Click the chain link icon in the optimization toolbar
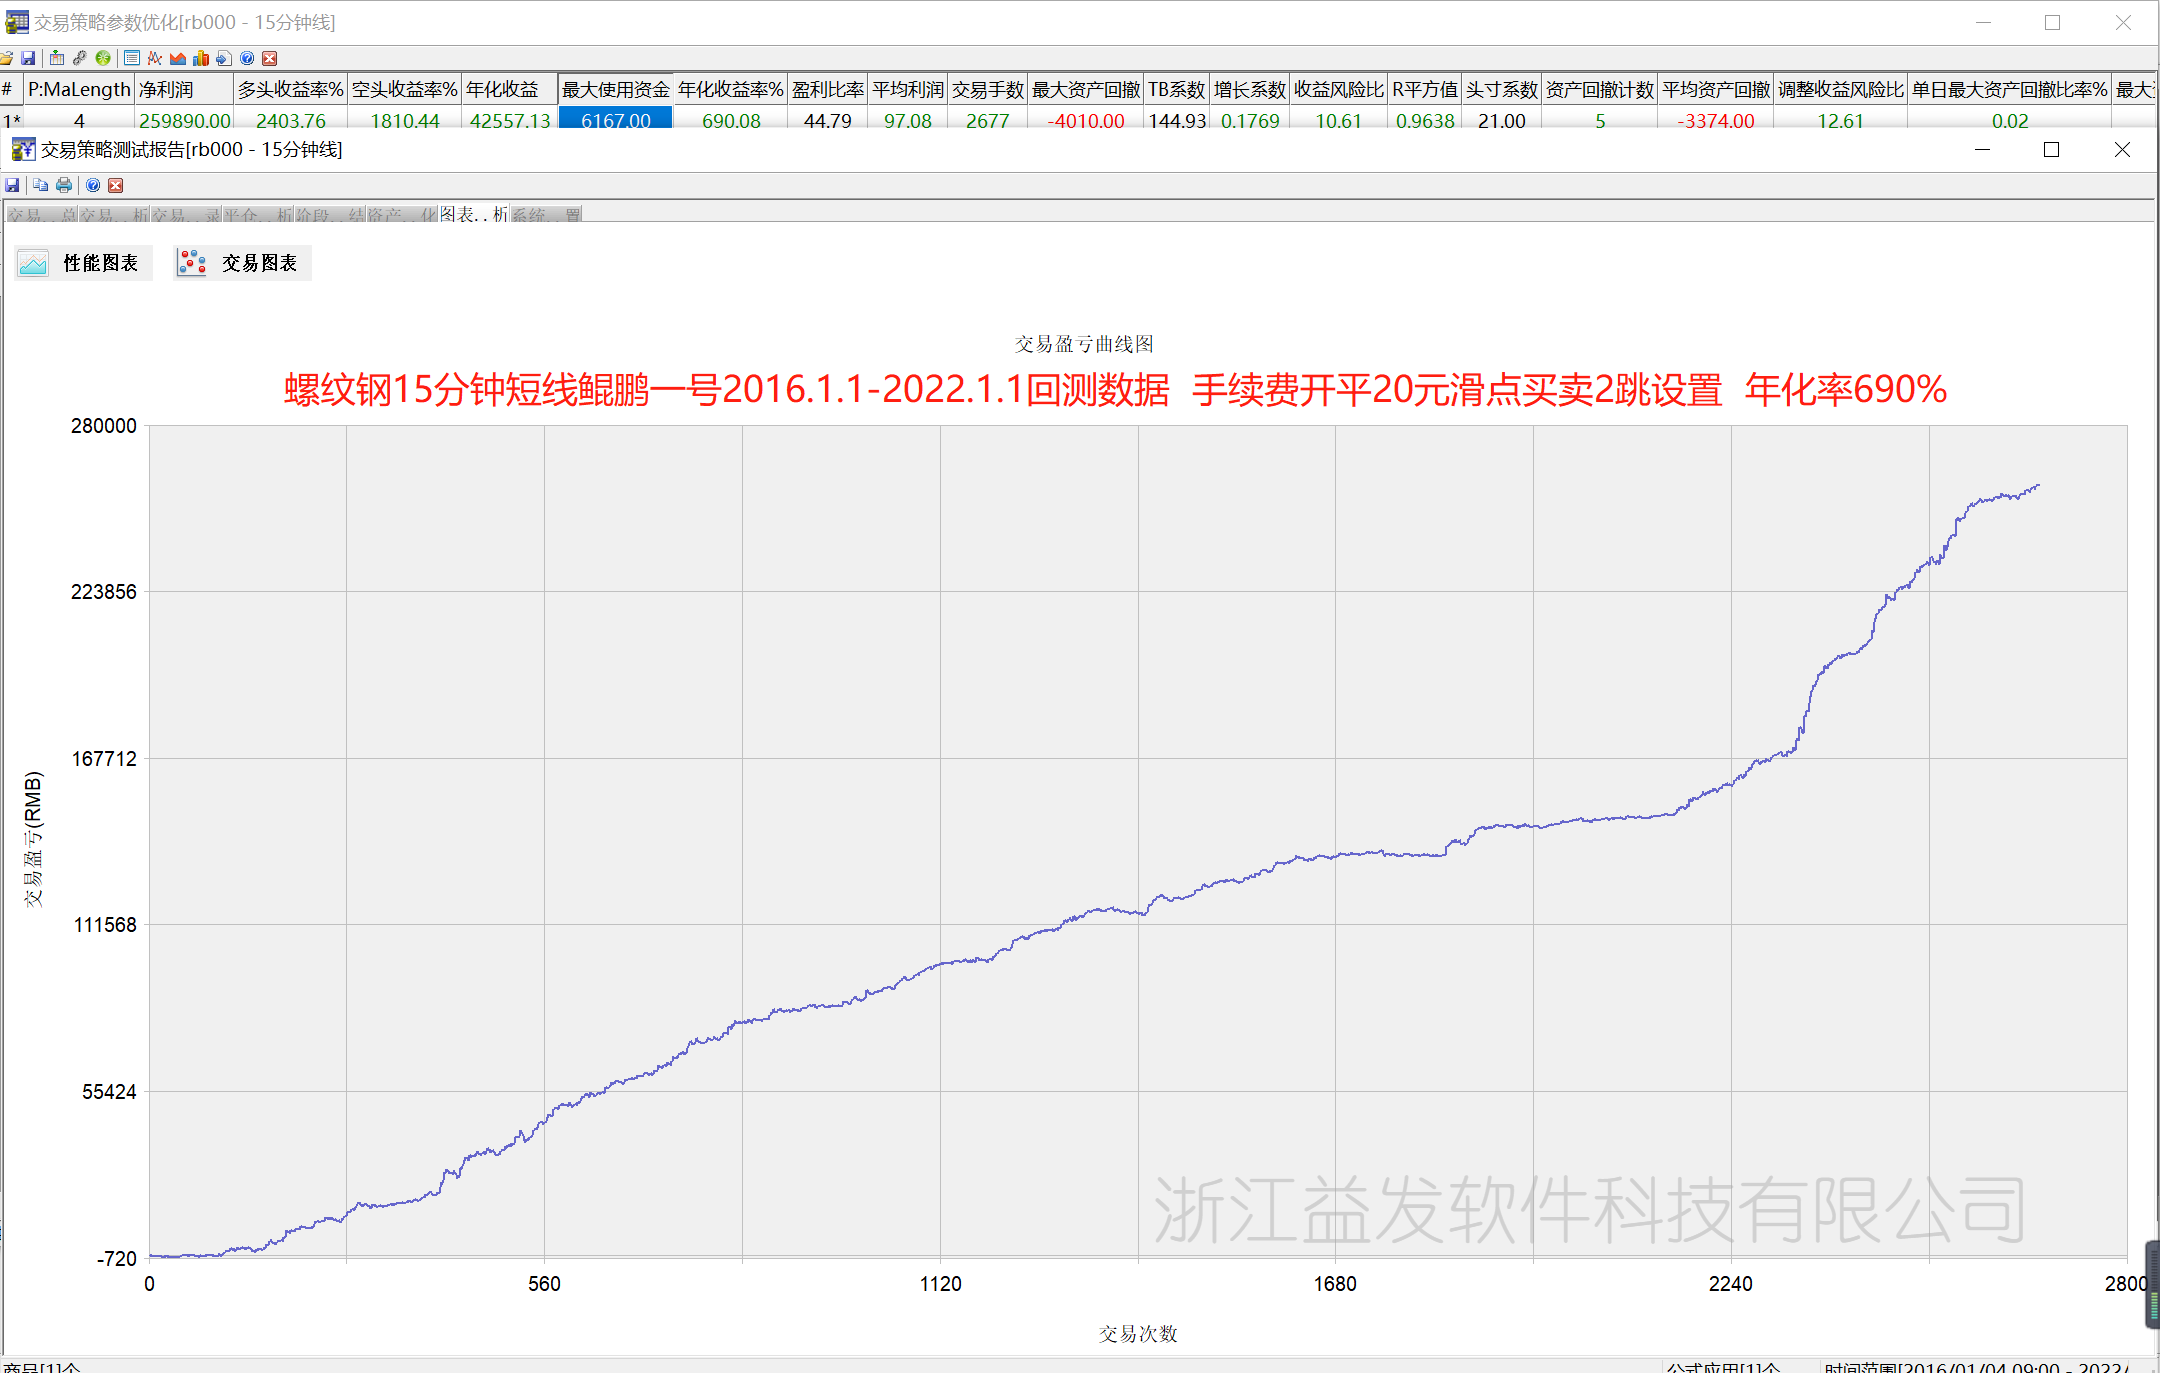This screenshot has height=1373, width=2160. click(x=80, y=58)
